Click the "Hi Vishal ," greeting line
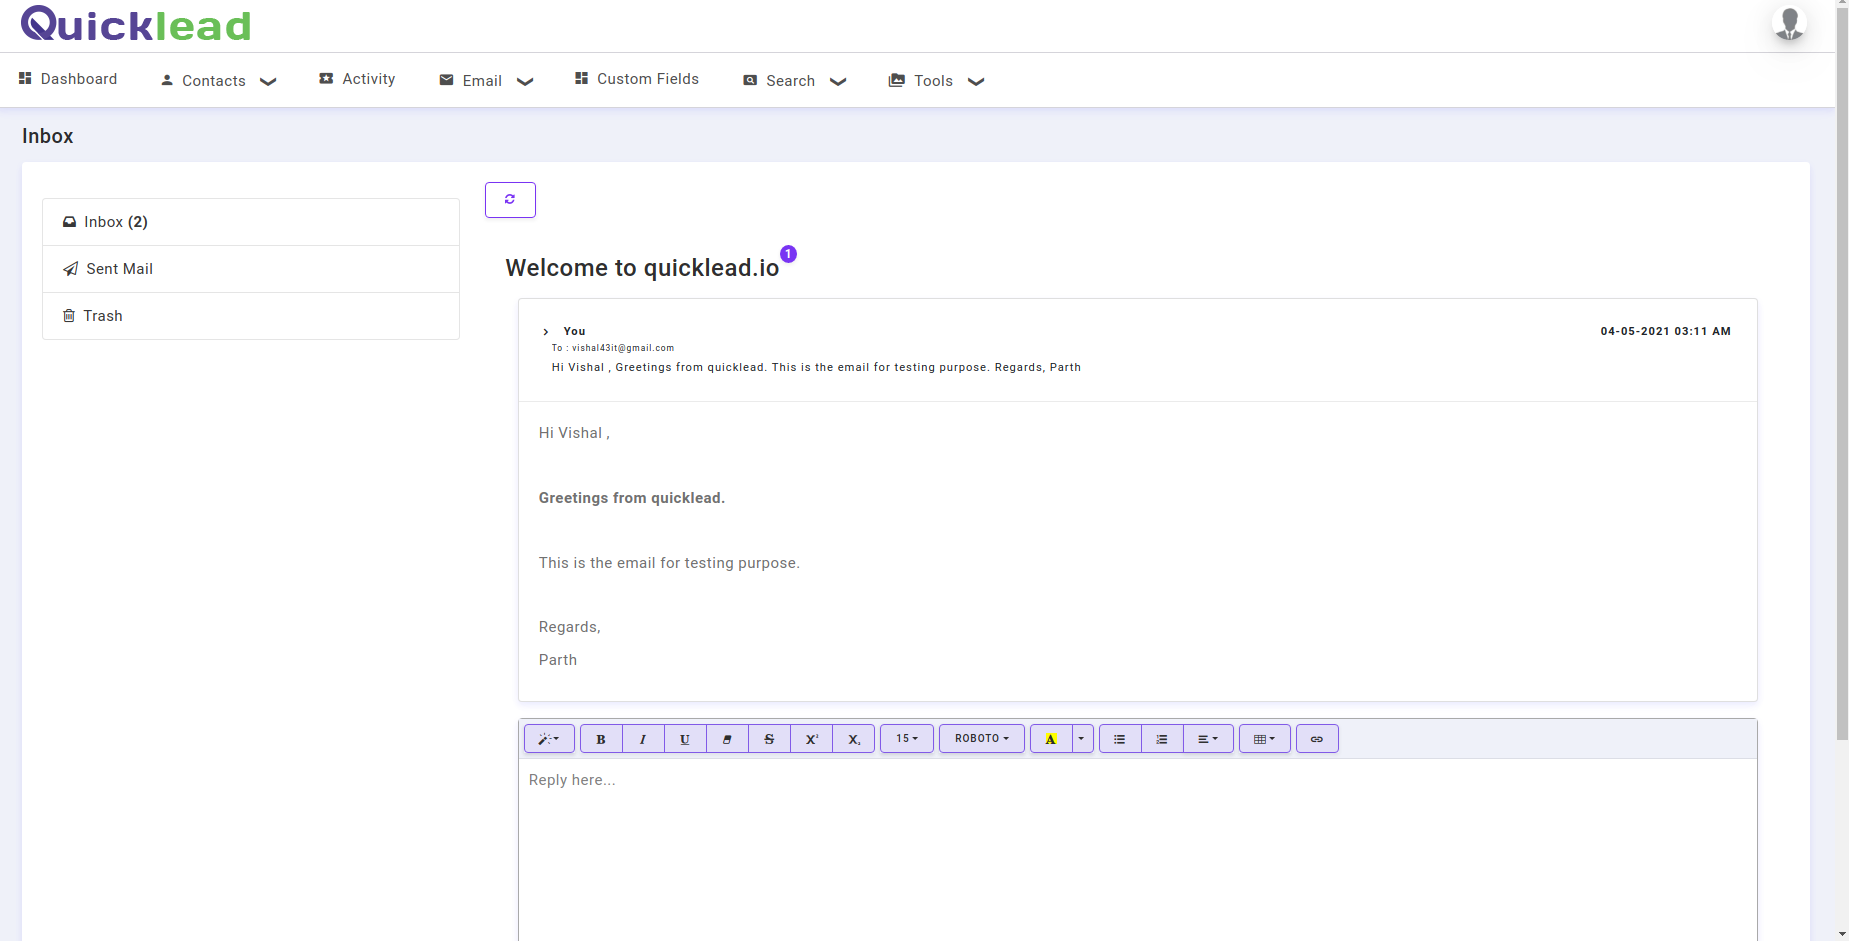This screenshot has height=941, width=1849. click(574, 433)
